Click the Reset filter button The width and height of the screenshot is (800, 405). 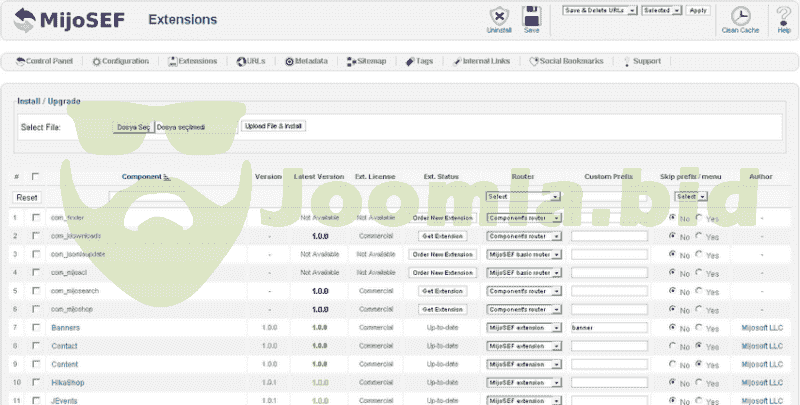tap(27, 198)
